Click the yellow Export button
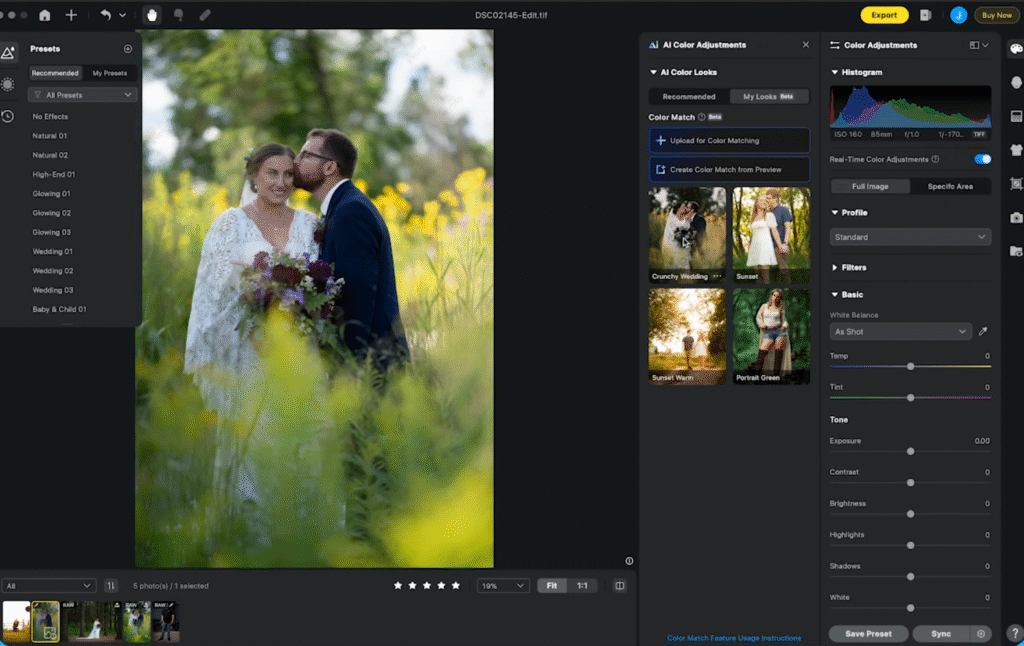 [884, 15]
